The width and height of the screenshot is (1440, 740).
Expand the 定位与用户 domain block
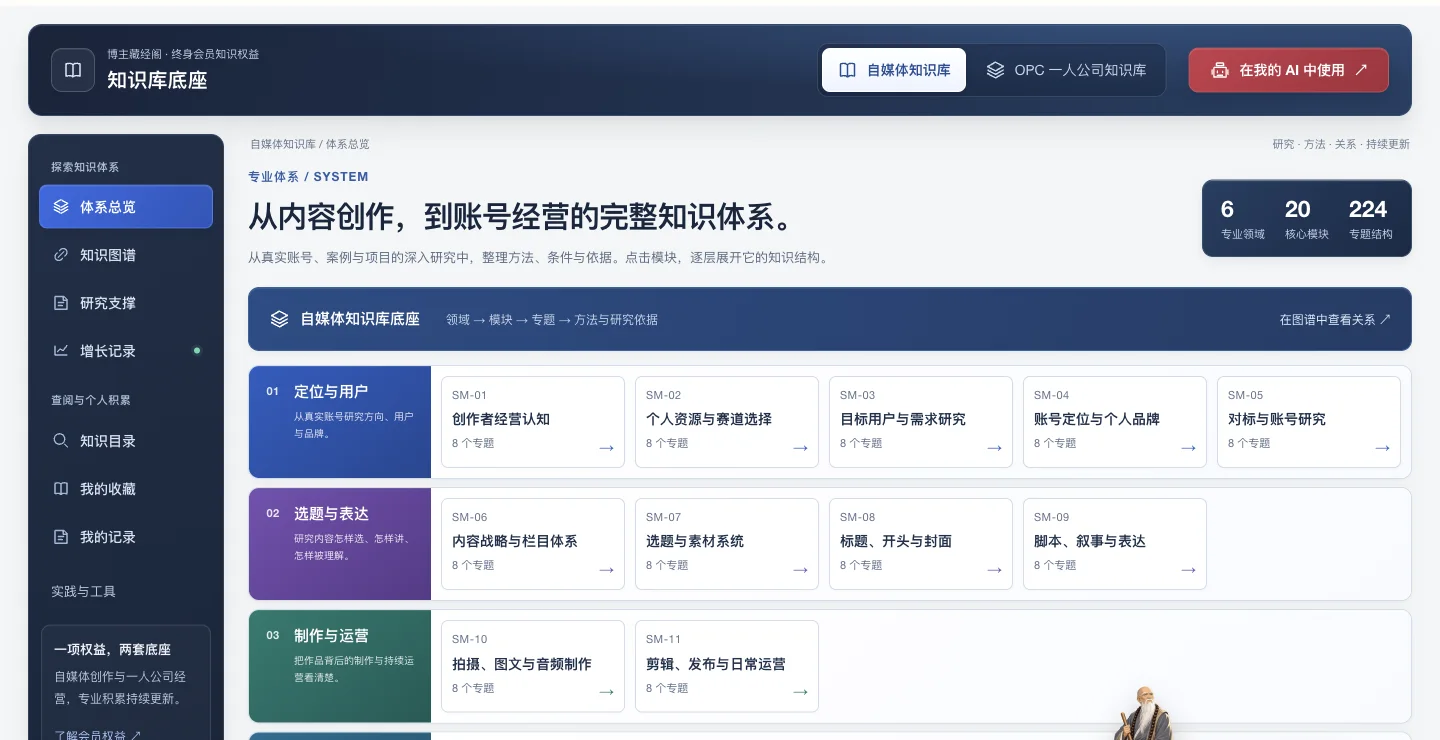click(x=340, y=422)
